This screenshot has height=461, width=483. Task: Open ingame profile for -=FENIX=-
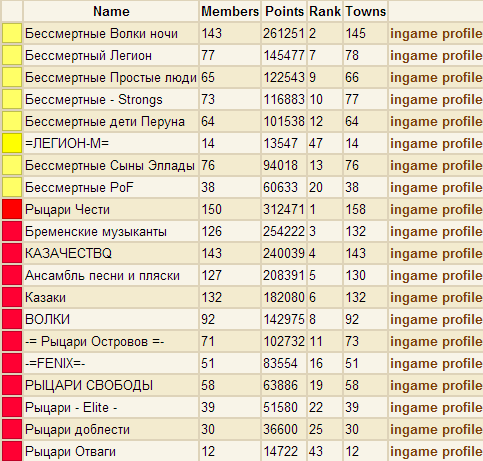point(436,364)
